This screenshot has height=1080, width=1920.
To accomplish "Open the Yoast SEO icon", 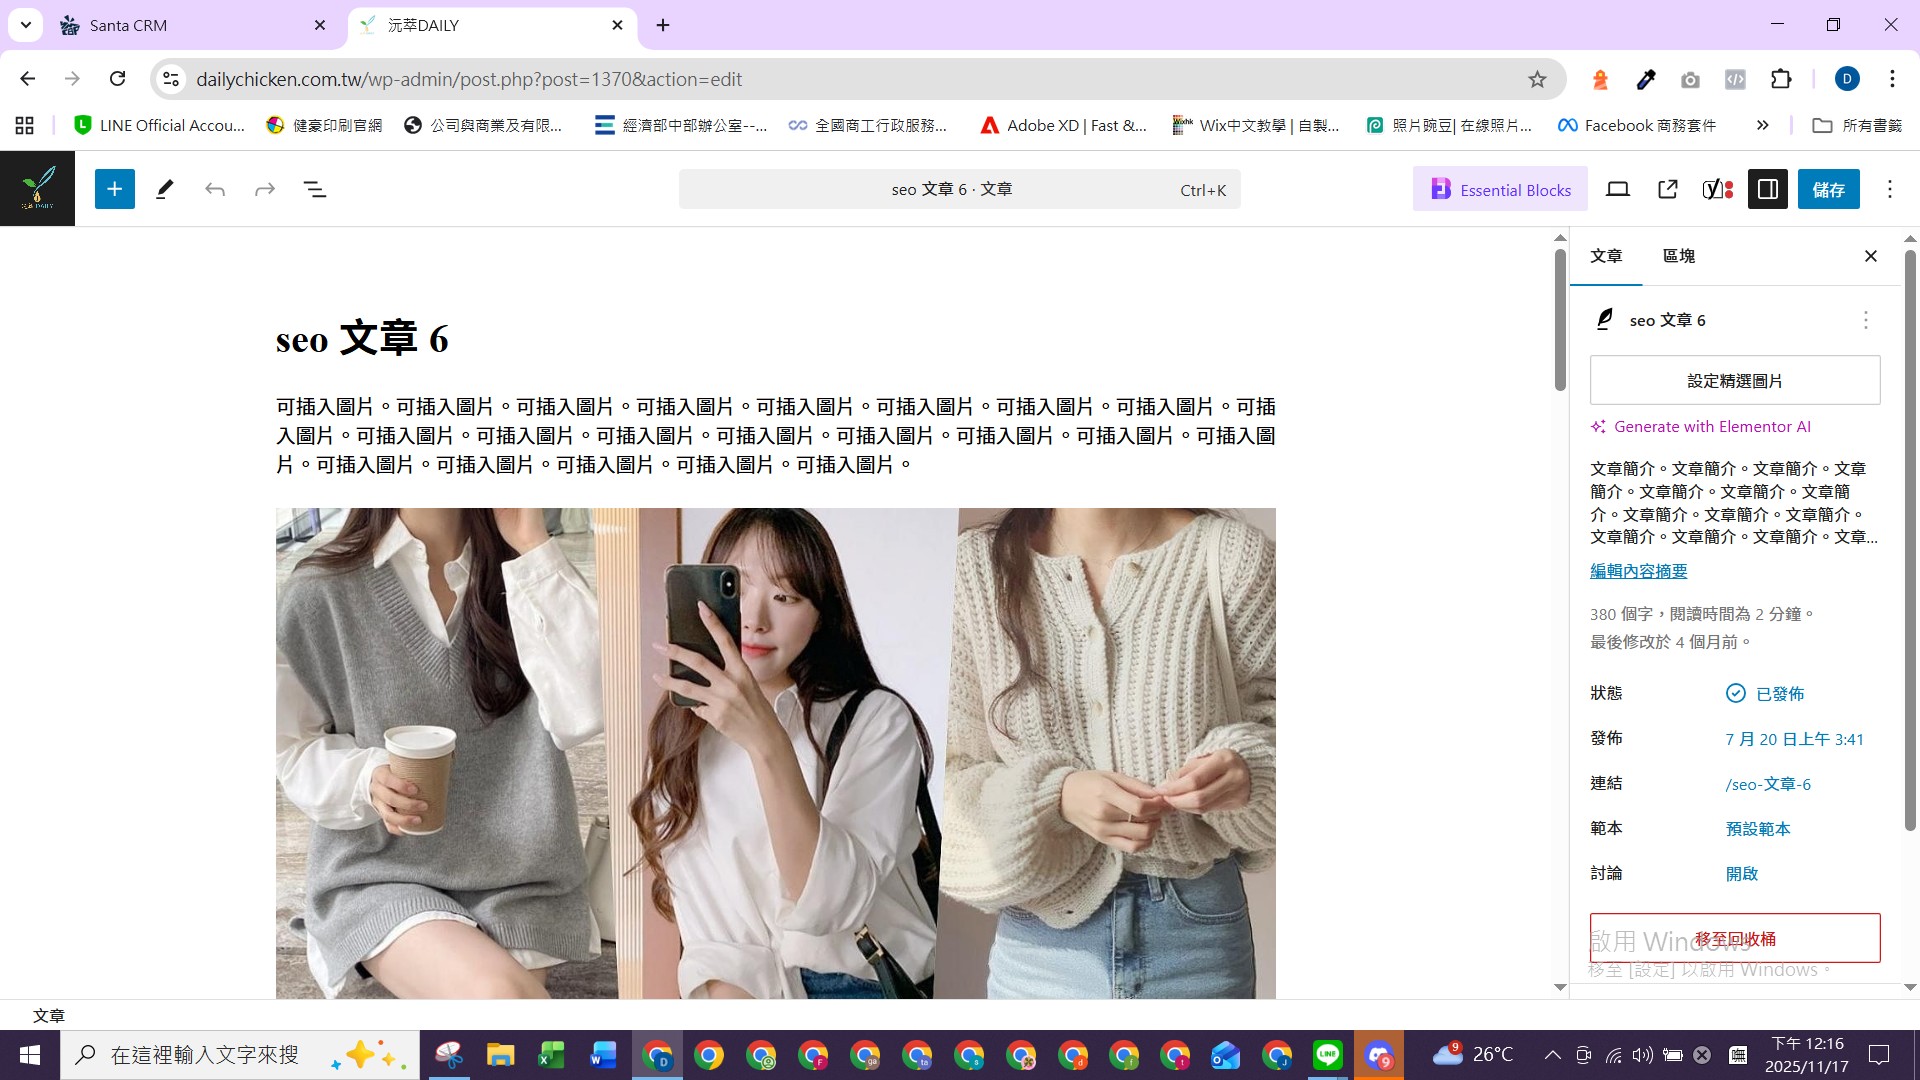I will [x=1717, y=189].
